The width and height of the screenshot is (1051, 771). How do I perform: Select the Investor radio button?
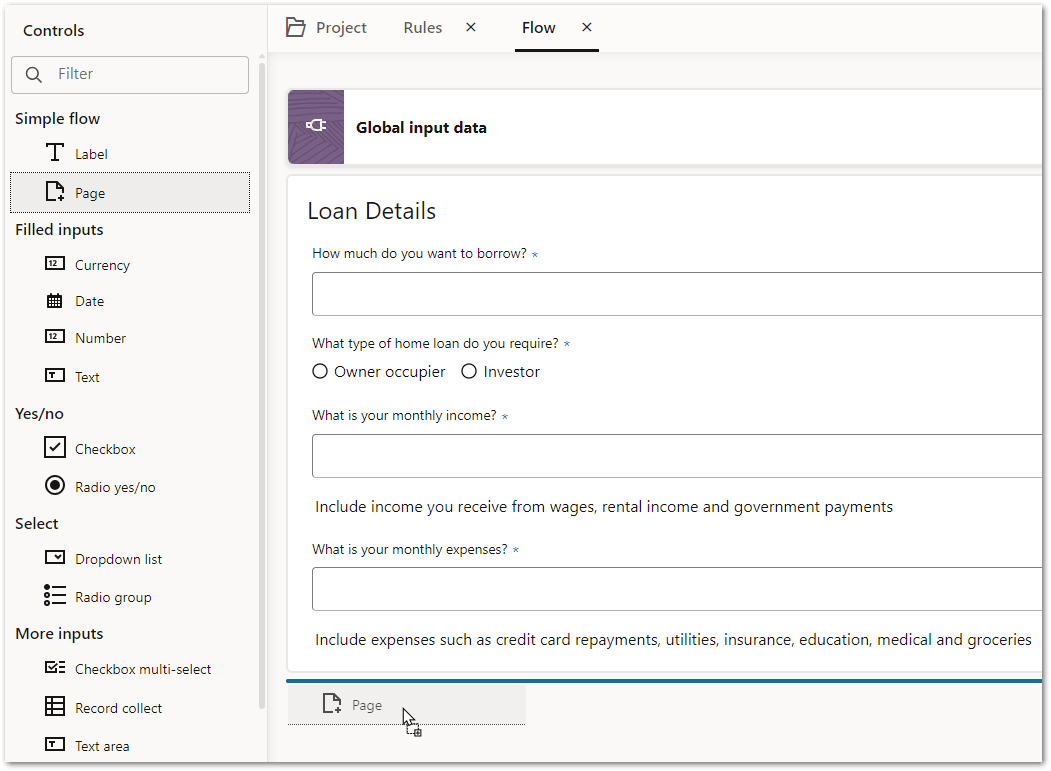click(469, 371)
